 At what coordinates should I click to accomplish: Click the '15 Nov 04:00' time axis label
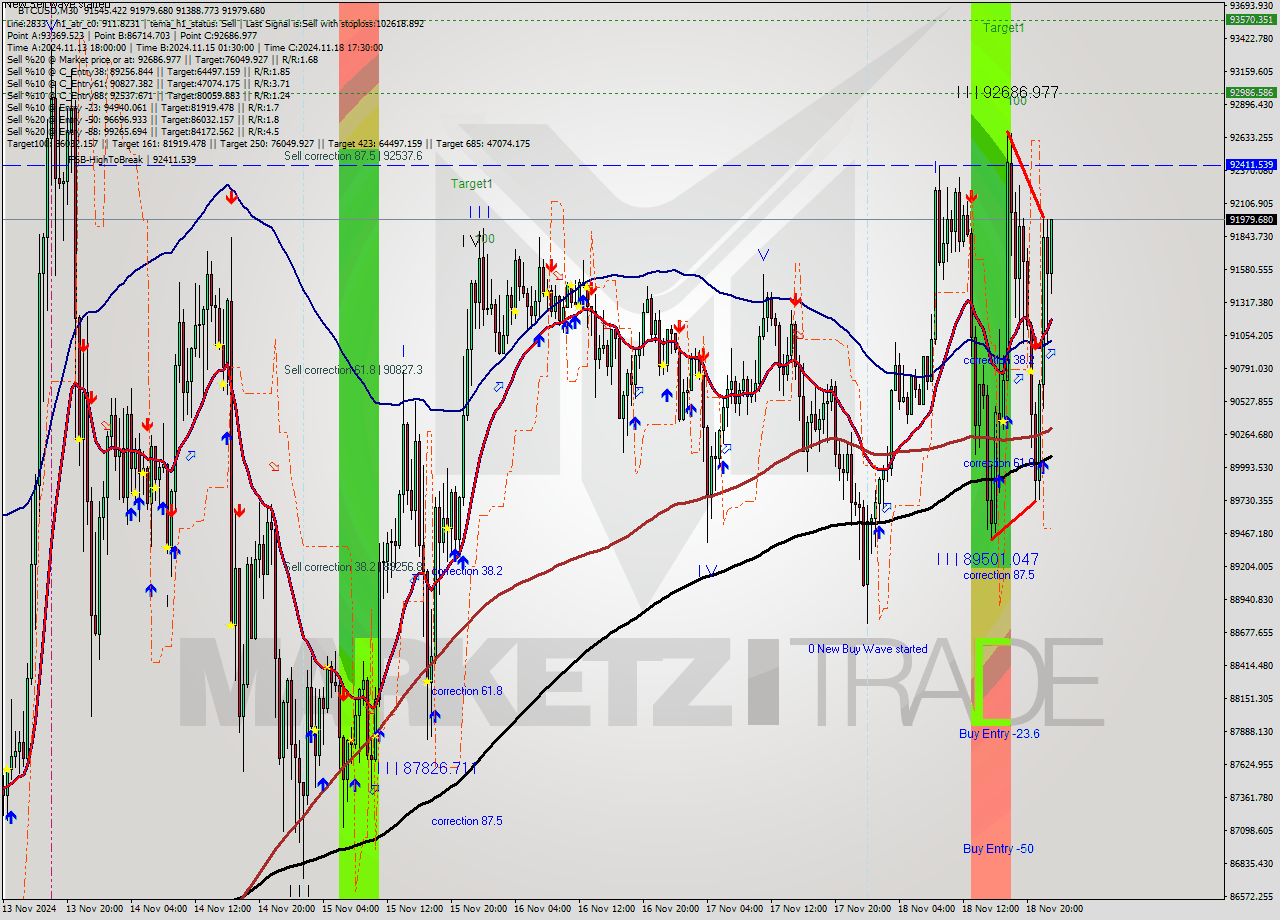(x=351, y=910)
